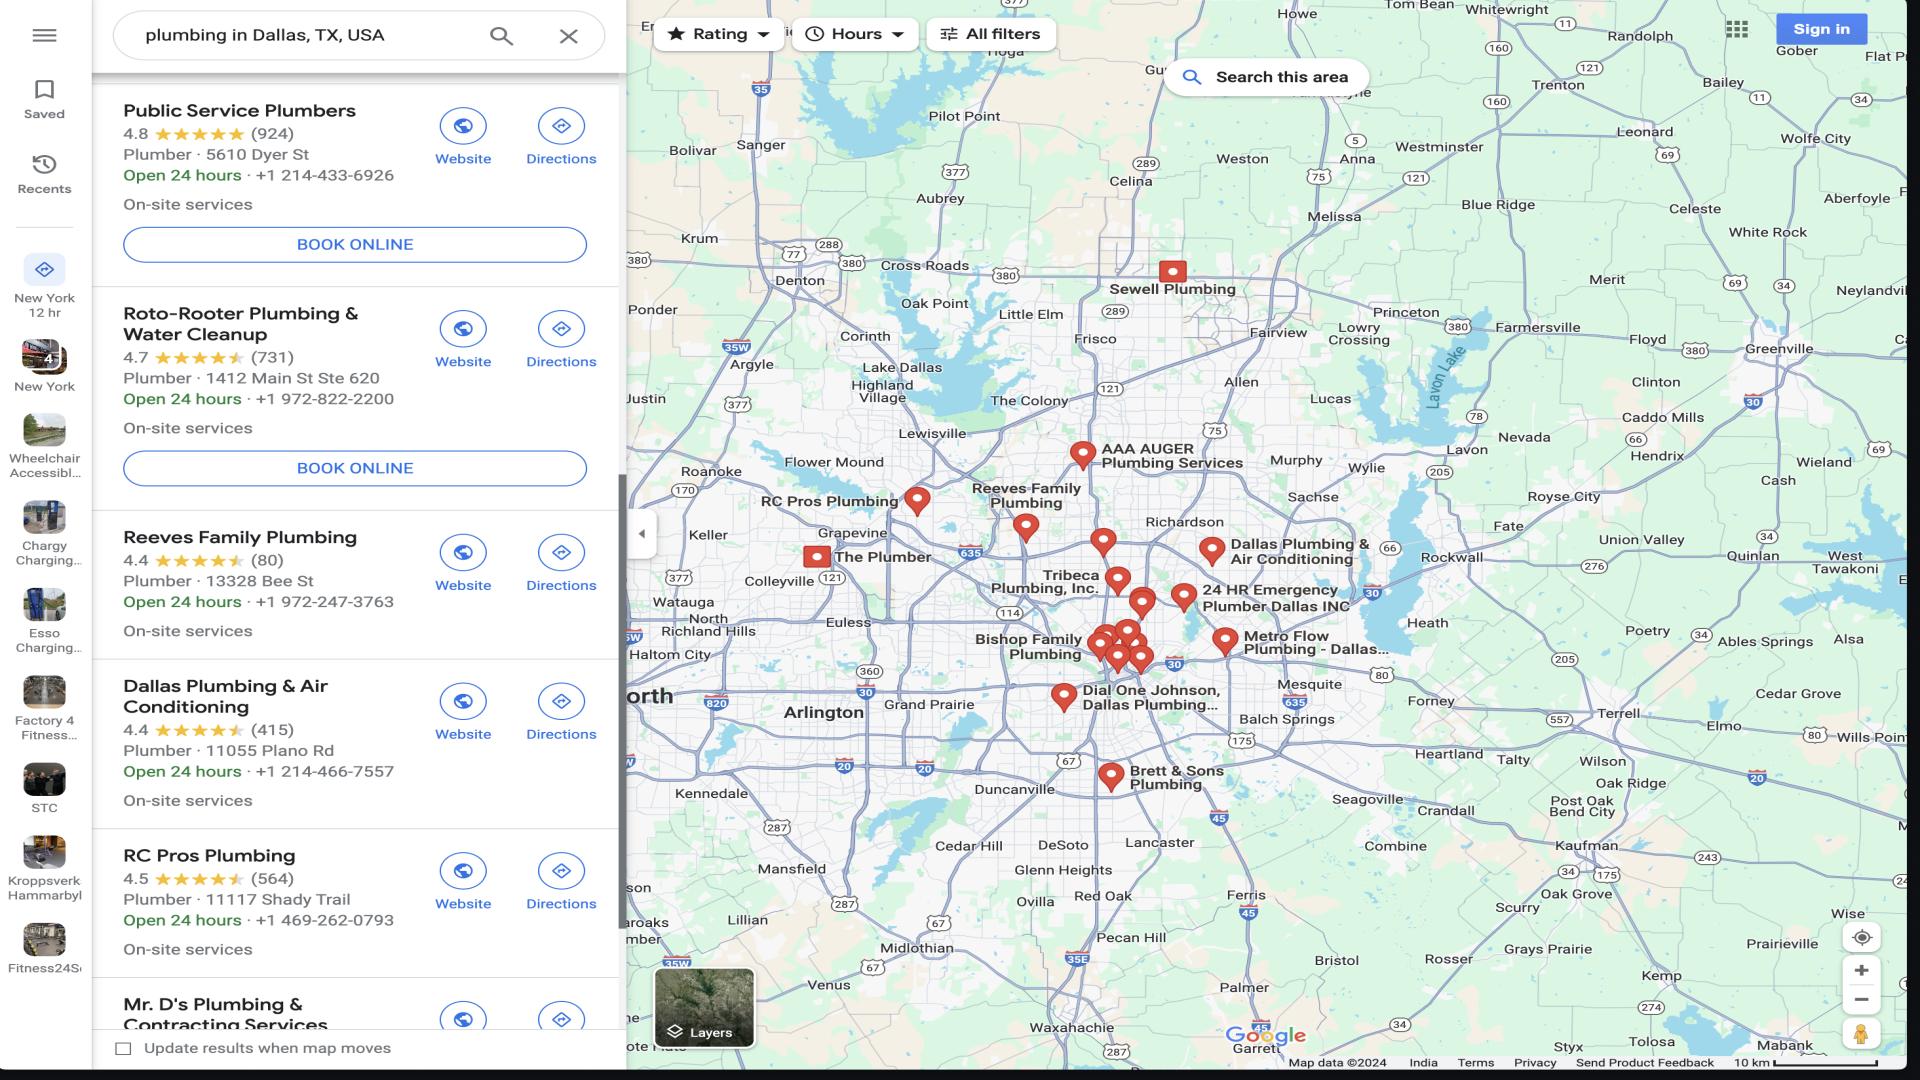Open the Fitness24S recent thumbnail
The width and height of the screenshot is (1920, 1080).
[44, 948]
